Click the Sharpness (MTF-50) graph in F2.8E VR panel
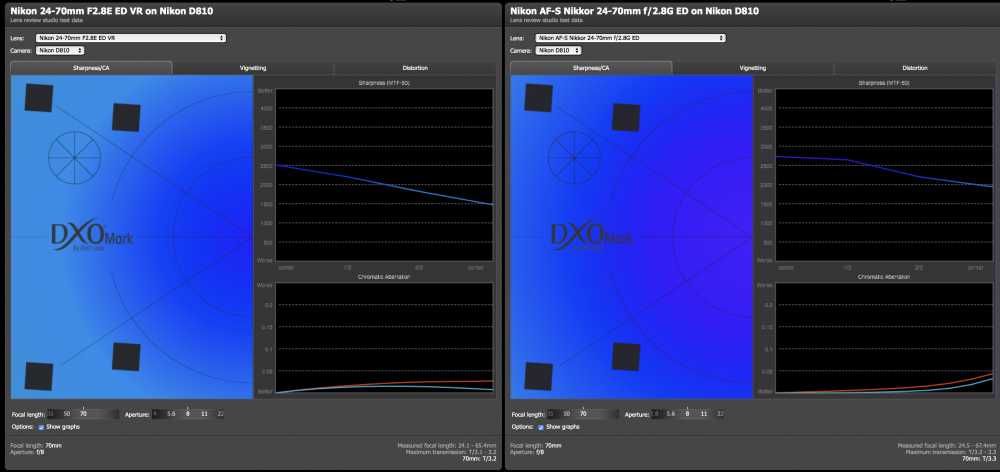Viewport: 1000px width, 472px height. coord(384,174)
